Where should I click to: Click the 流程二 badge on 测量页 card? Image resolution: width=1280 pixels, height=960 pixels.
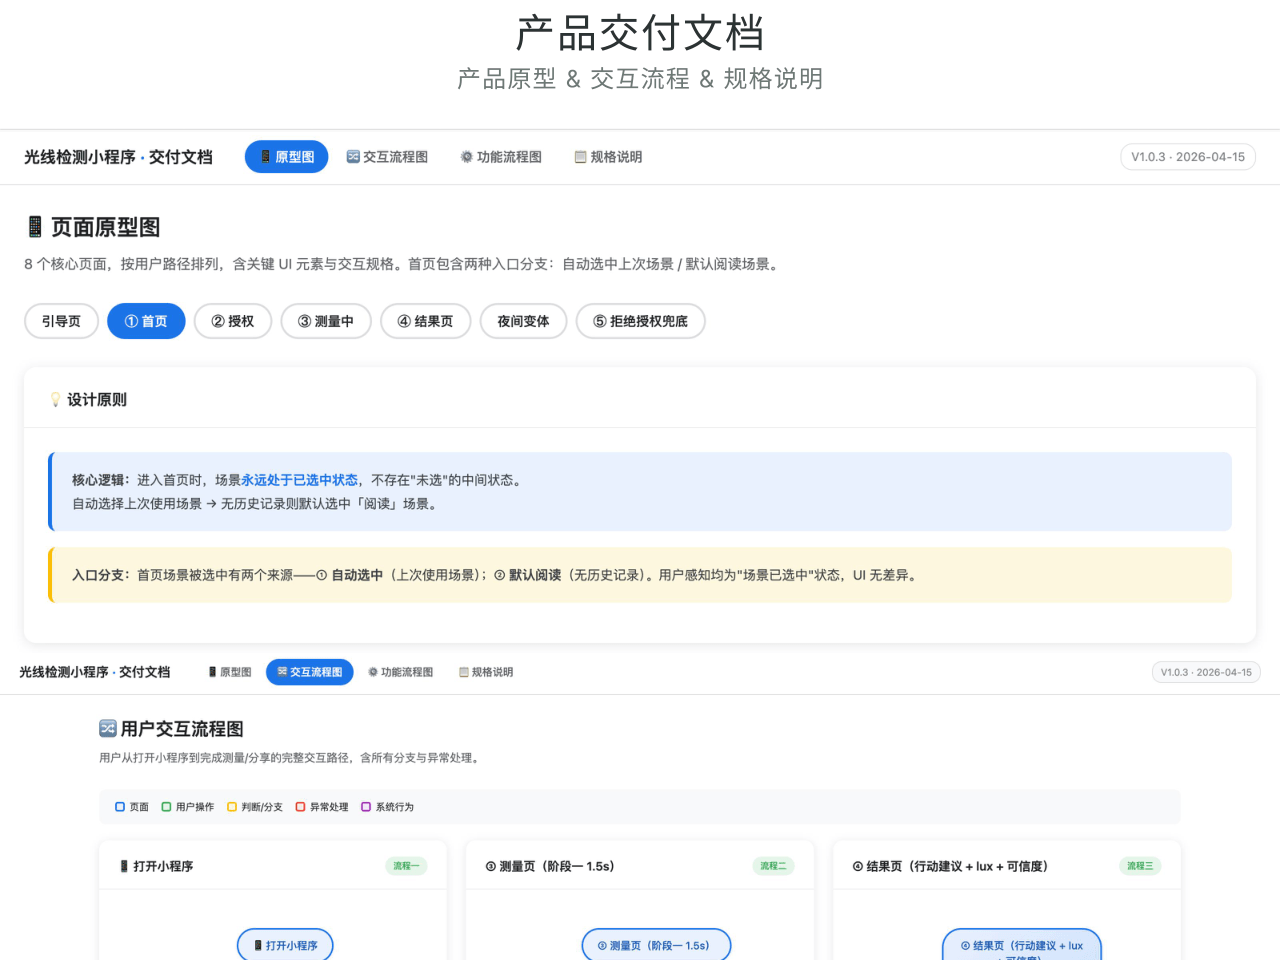(773, 866)
